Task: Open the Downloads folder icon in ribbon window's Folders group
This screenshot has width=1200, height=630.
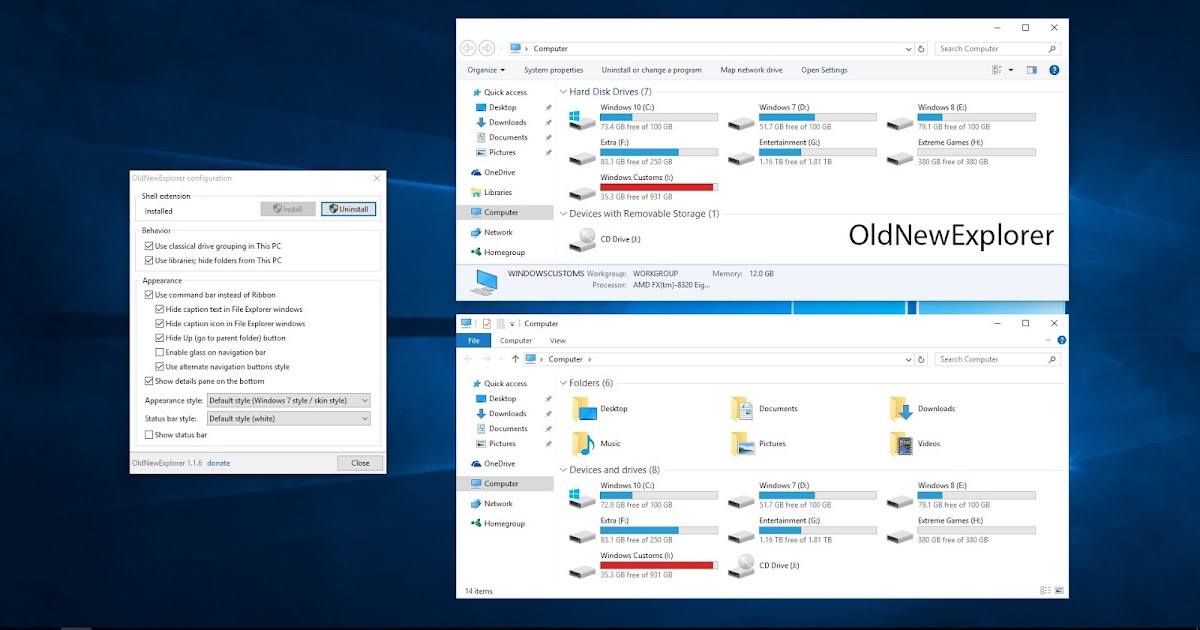Action: point(901,408)
